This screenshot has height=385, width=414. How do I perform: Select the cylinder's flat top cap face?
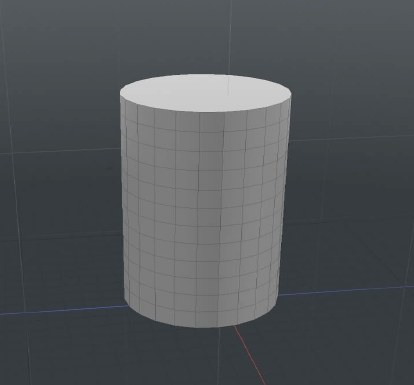(x=206, y=93)
